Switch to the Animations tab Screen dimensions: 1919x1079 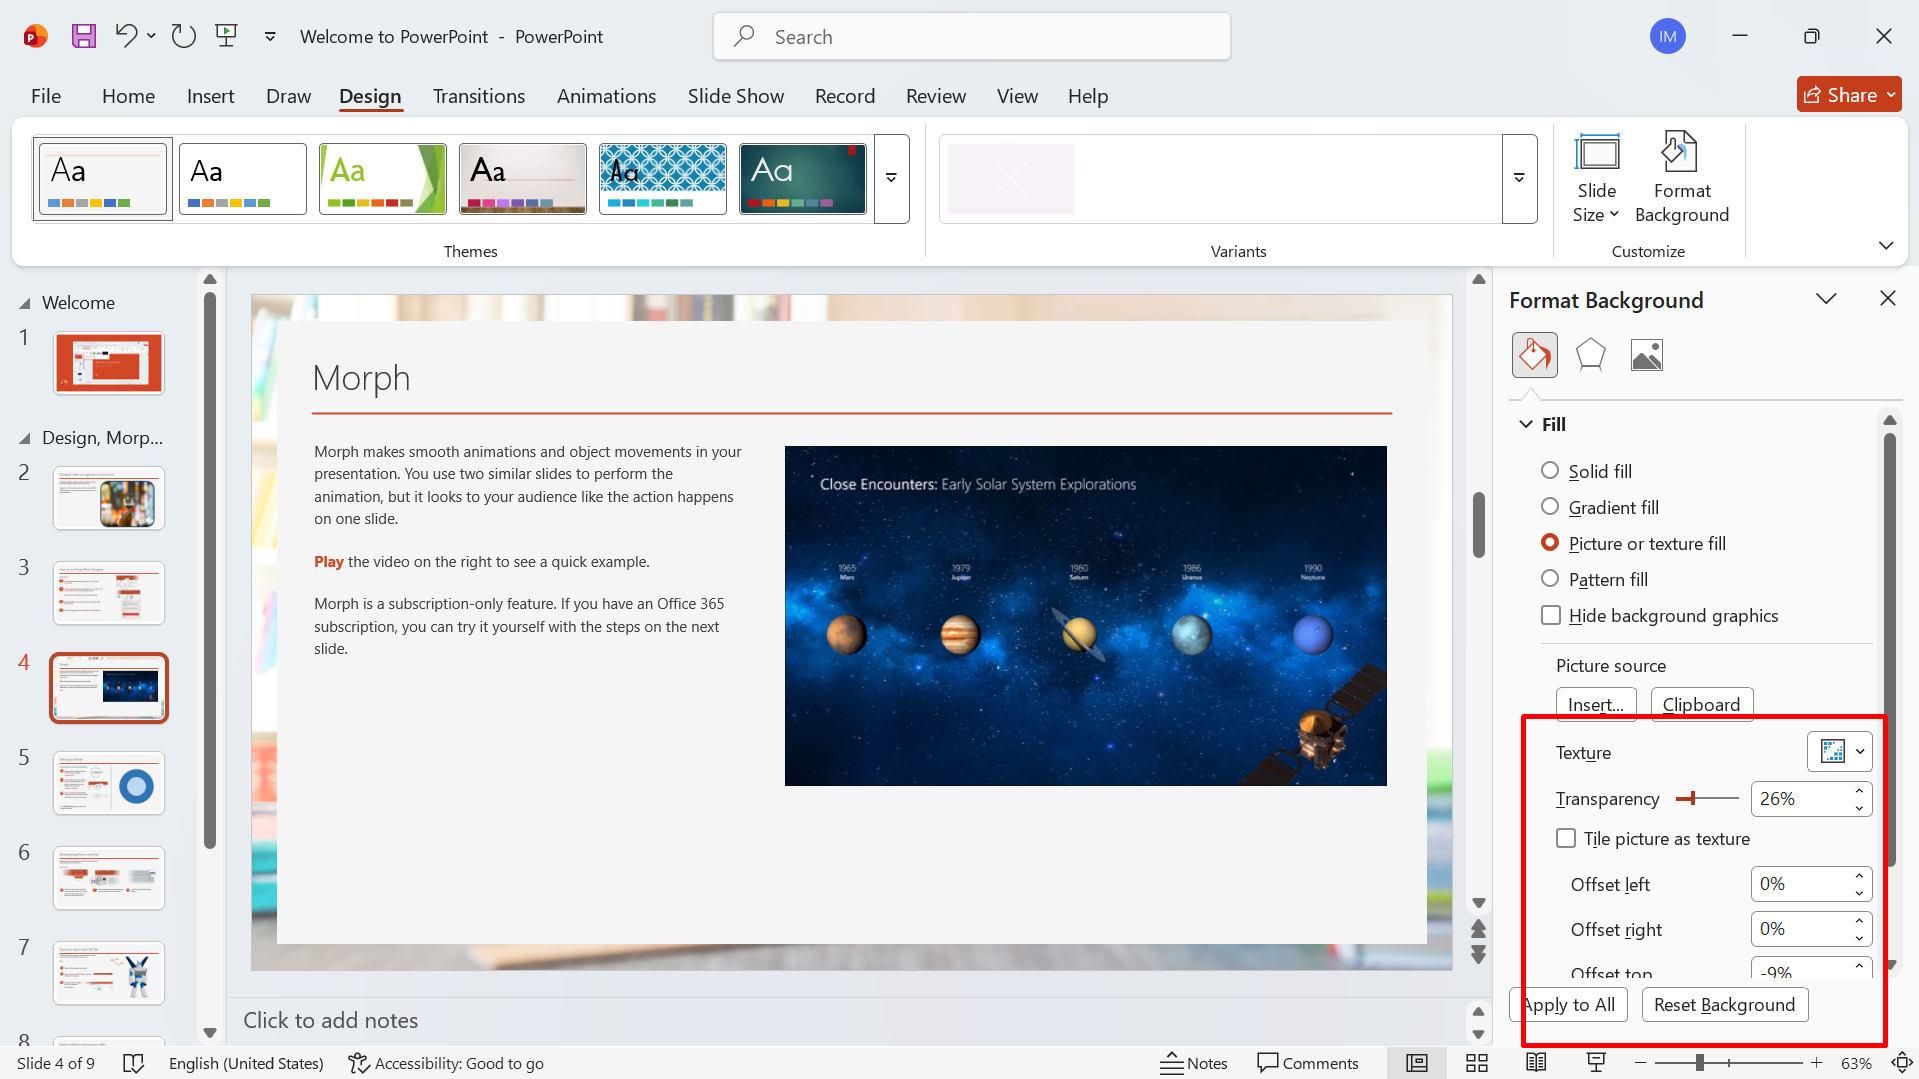click(x=606, y=96)
